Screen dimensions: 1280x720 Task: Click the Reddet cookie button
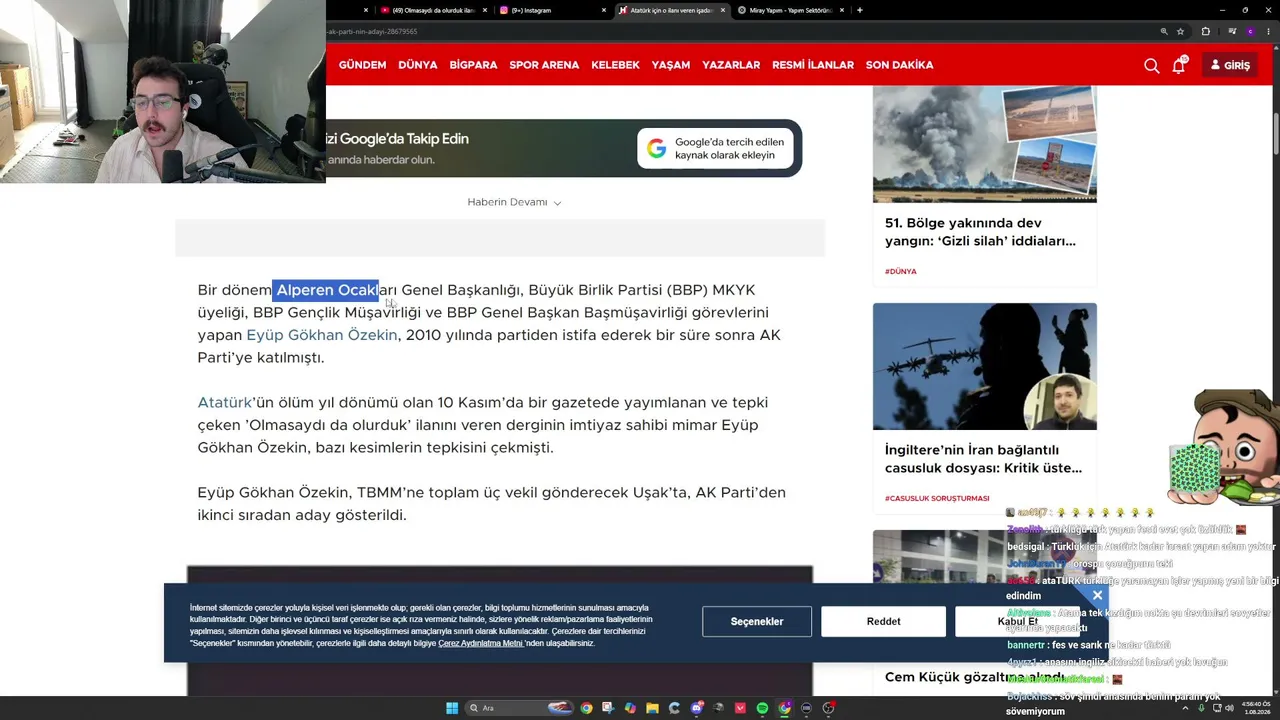[884, 621]
